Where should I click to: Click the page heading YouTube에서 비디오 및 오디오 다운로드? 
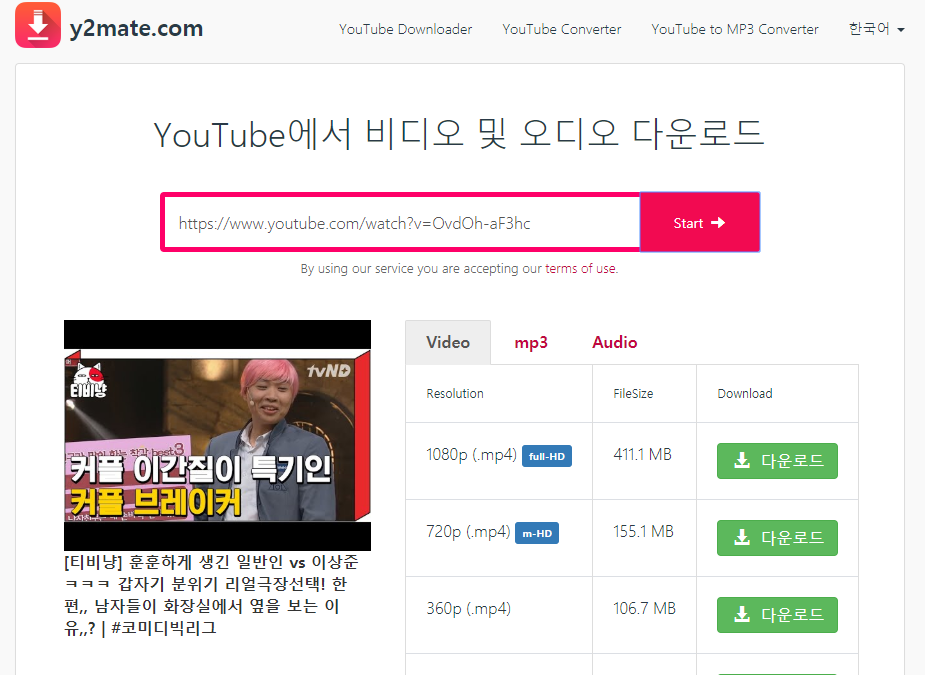click(459, 134)
